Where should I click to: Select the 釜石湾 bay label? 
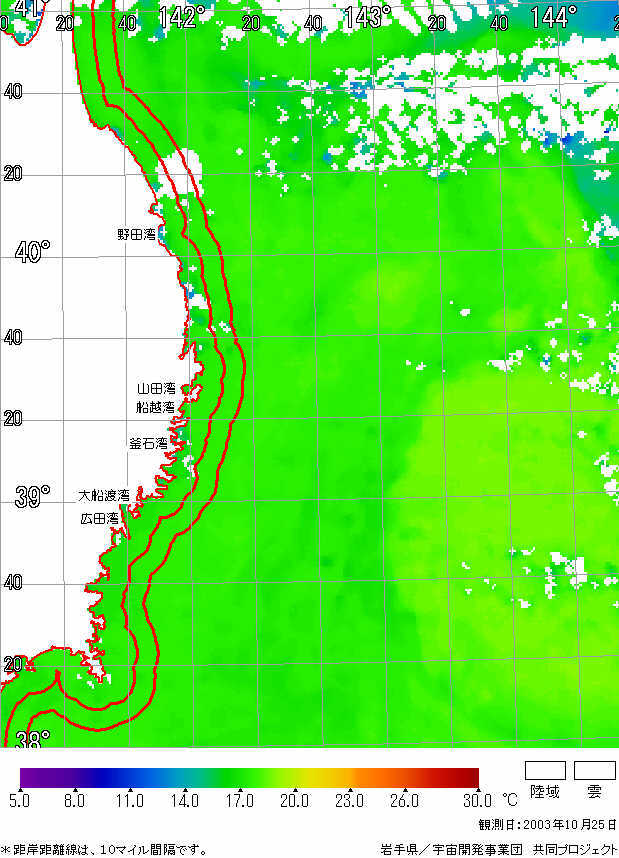pyautogui.click(x=148, y=443)
